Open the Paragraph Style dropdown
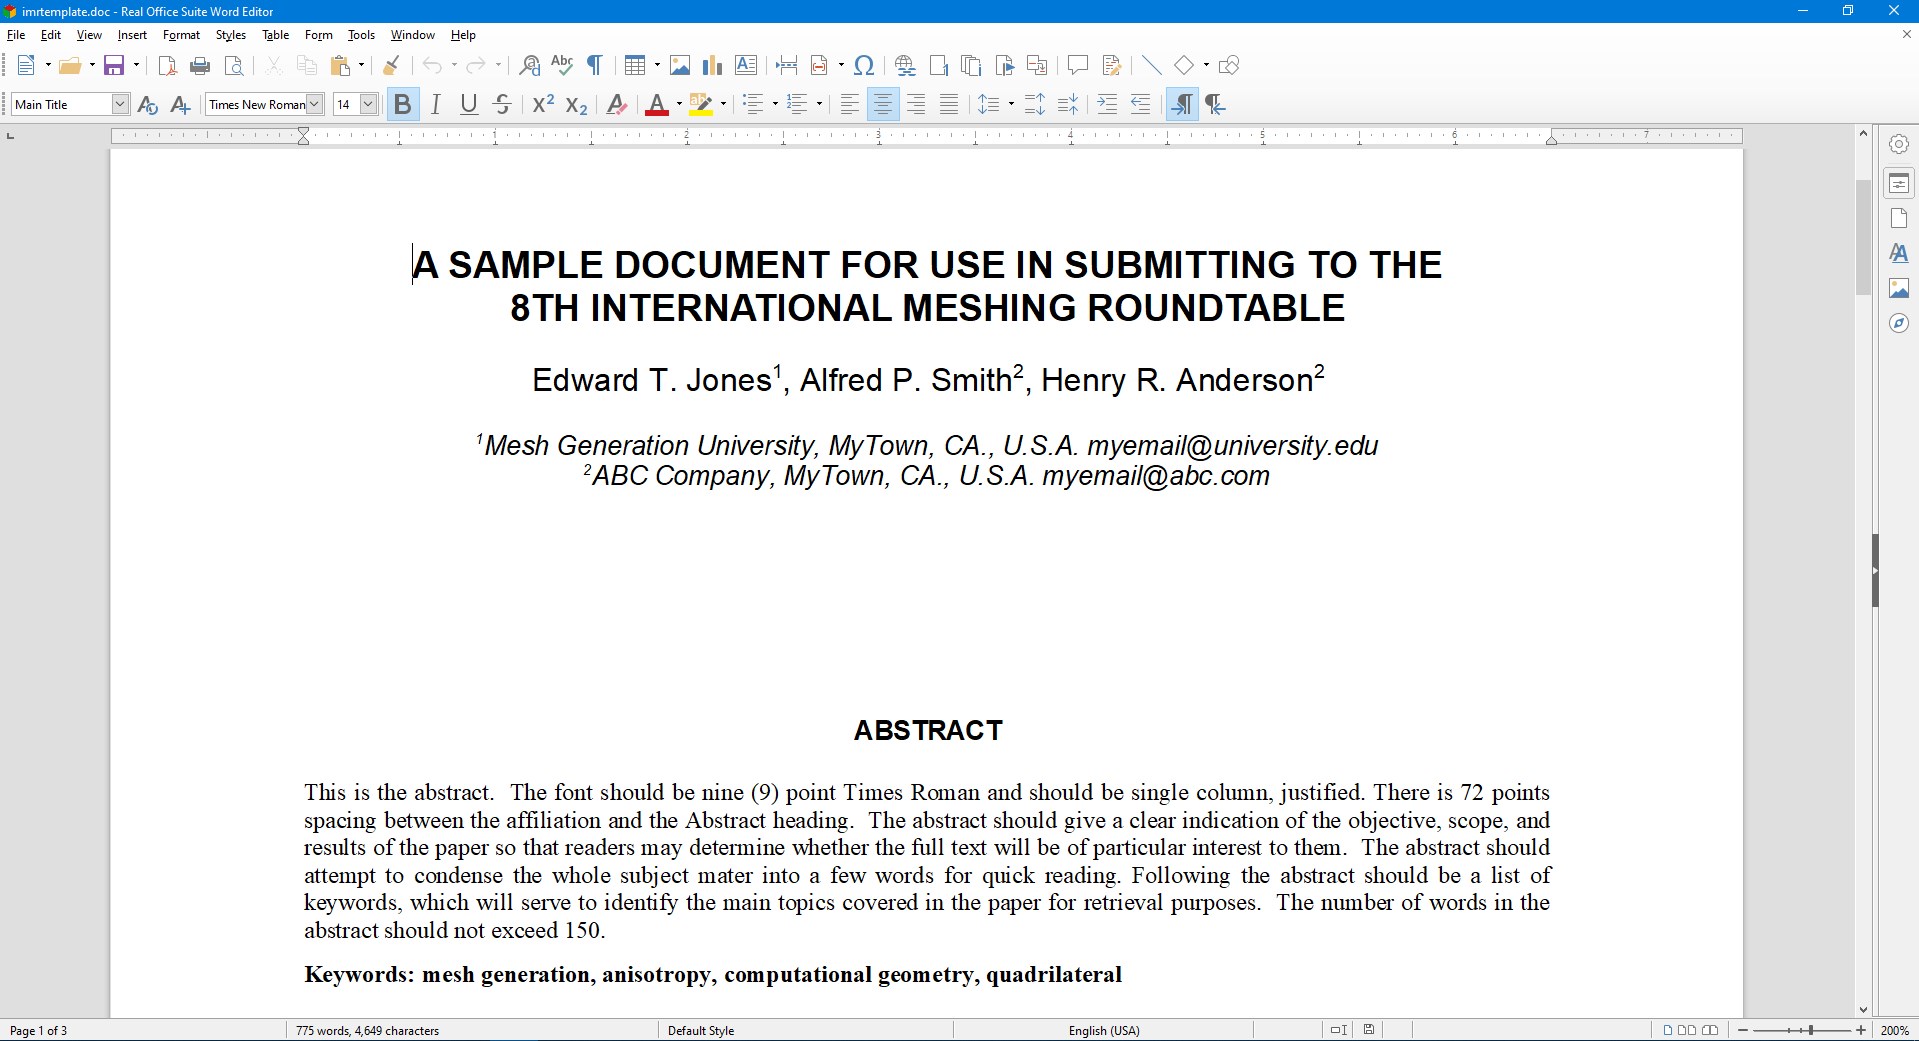 tap(120, 104)
